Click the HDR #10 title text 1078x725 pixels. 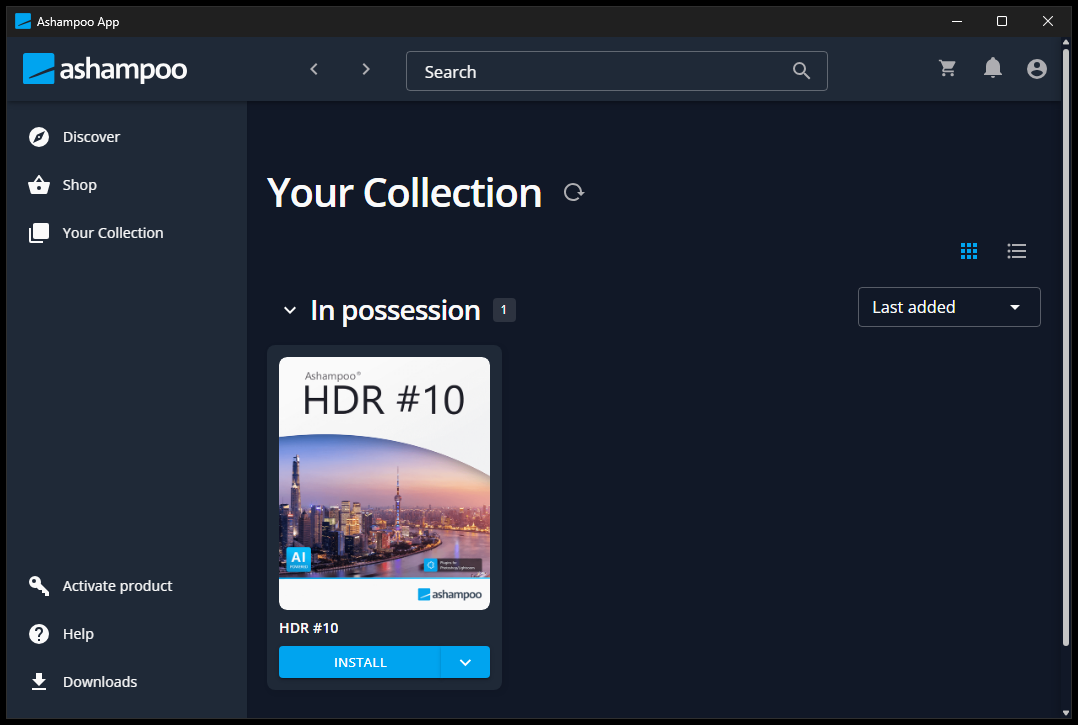[x=309, y=628]
